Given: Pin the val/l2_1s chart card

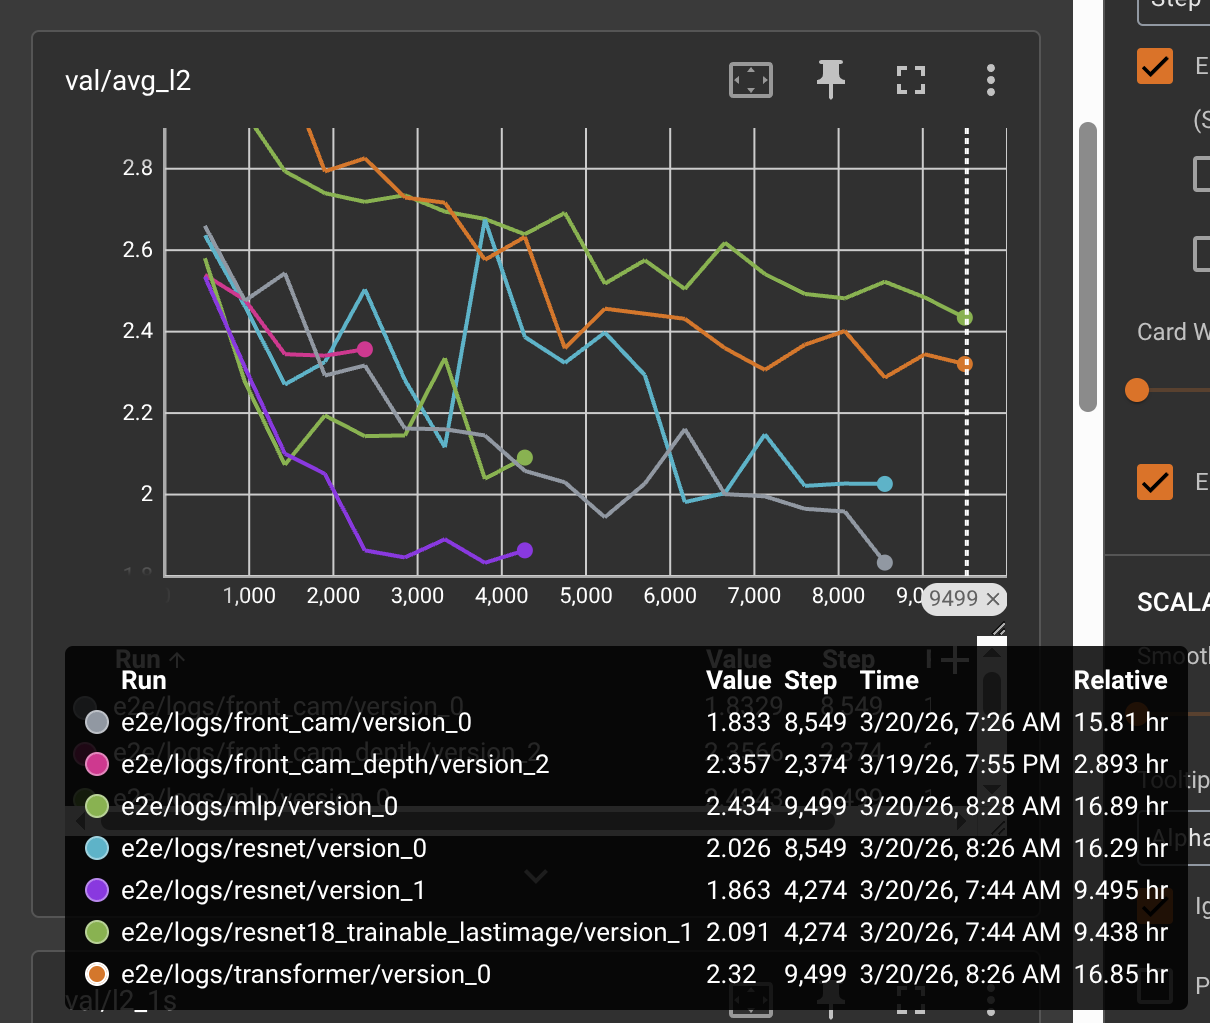Looking at the screenshot, I should 830,1000.
